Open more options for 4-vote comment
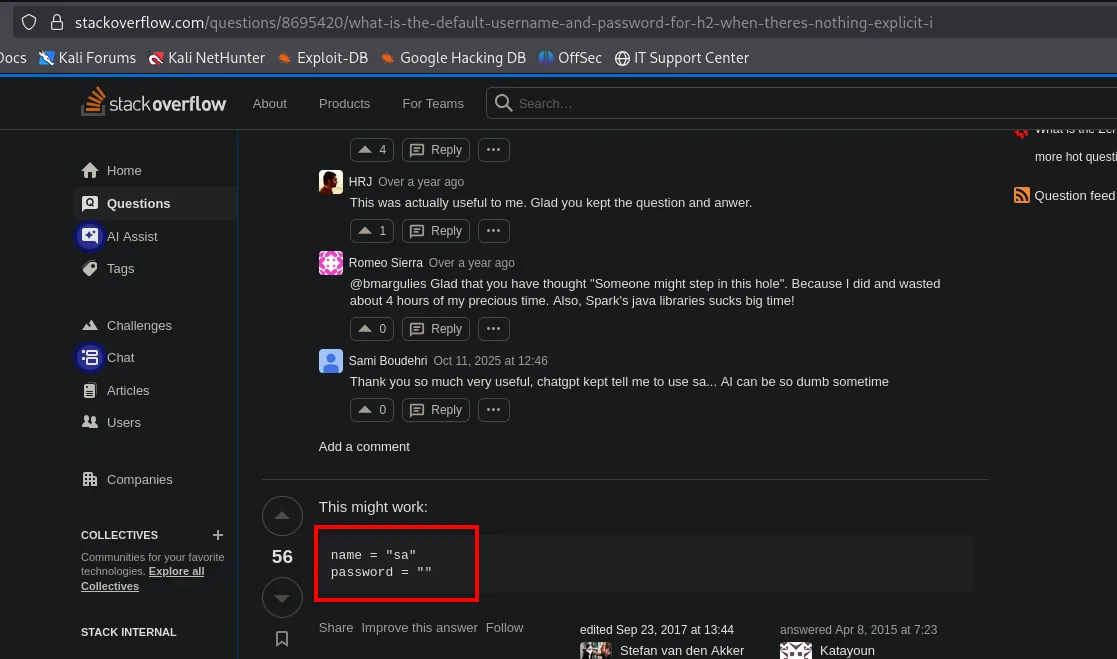The height and width of the screenshot is (659, 1117). [x=494, y=150]
